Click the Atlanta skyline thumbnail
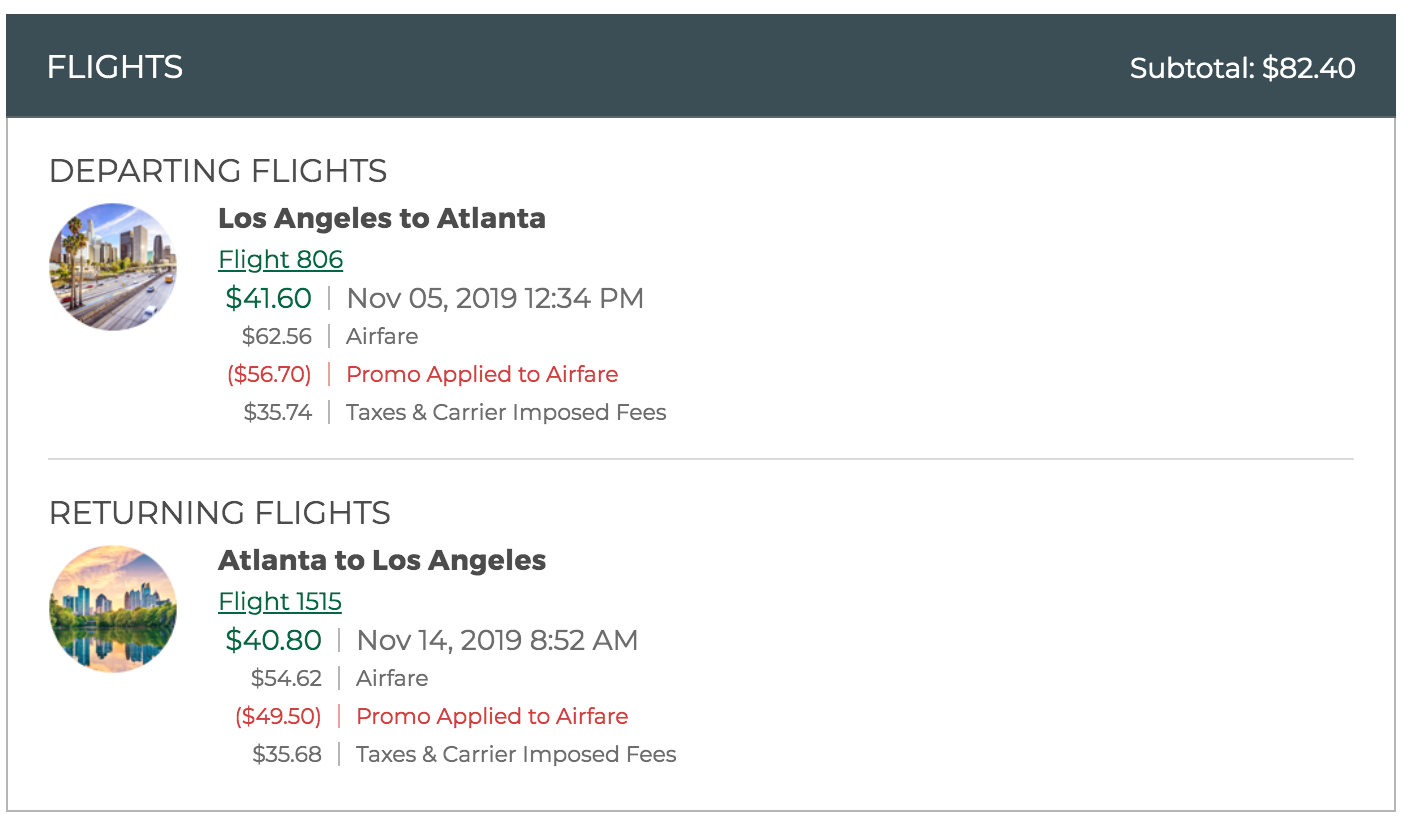1408x820 pixels. point(113,609)
